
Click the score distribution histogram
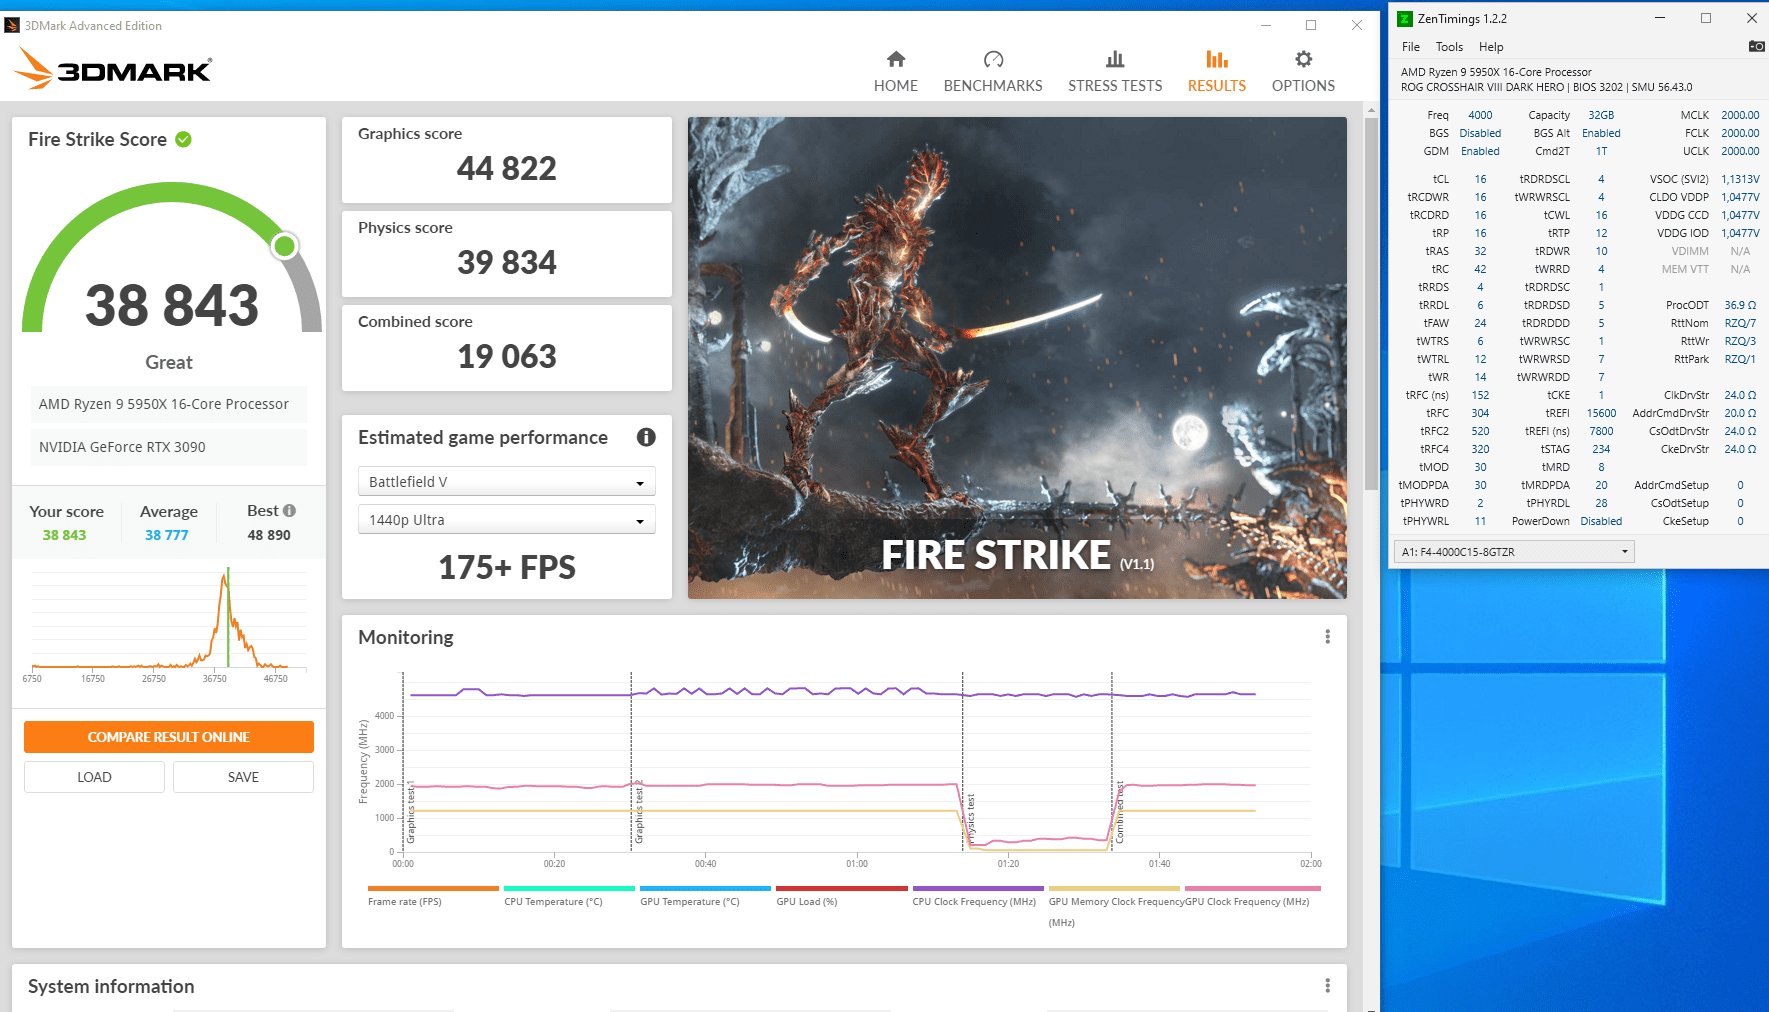(169, 620)
